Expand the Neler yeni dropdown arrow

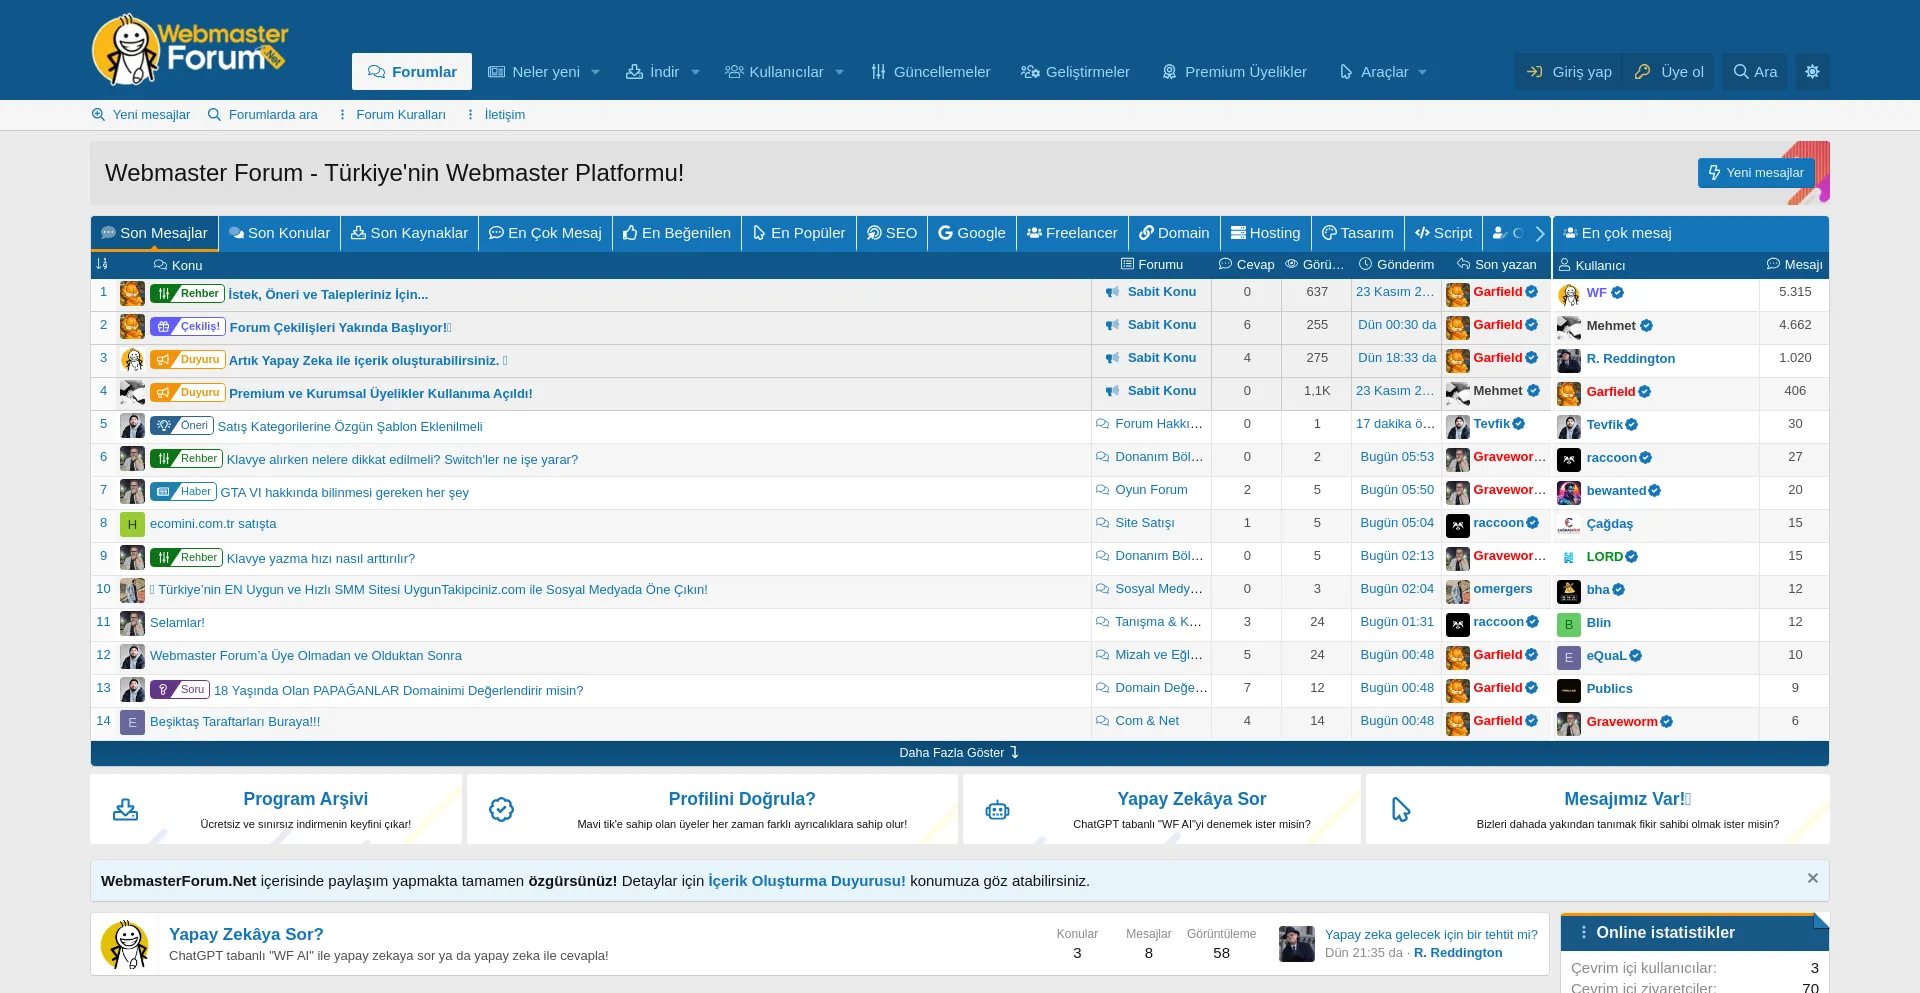pos(596,72)
